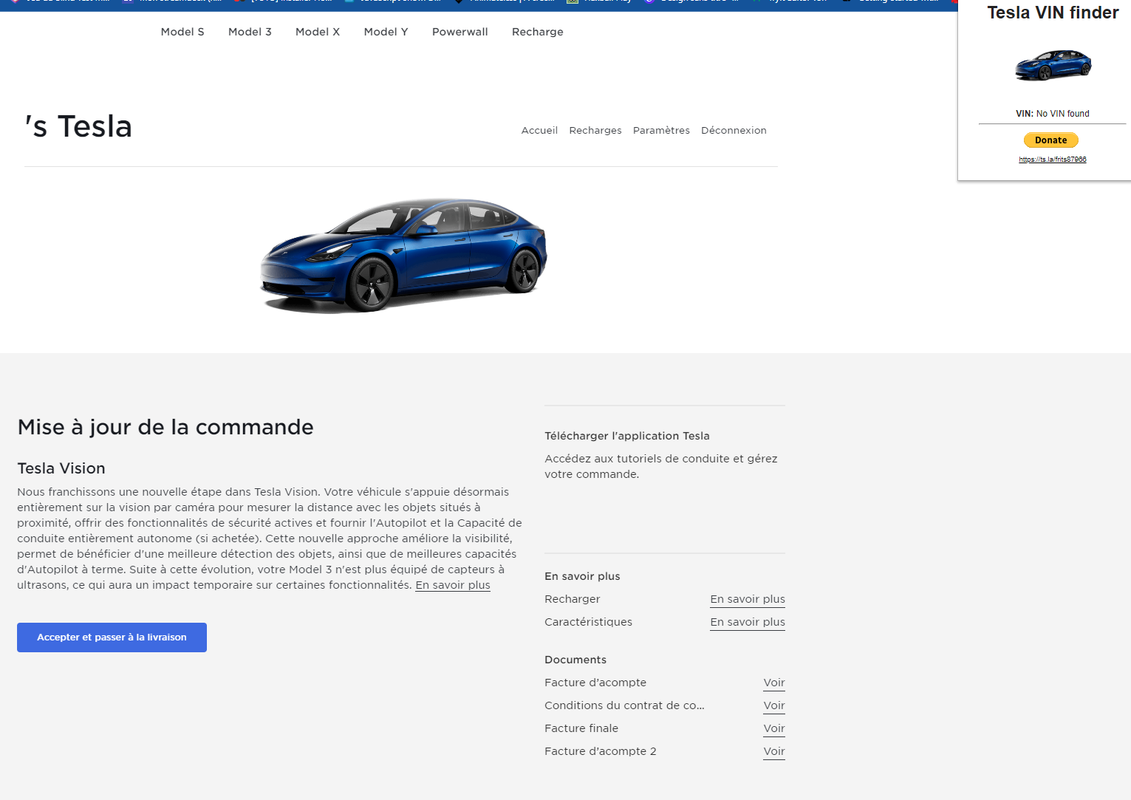Go to Model 3 in top navigation

pos(250,32)
